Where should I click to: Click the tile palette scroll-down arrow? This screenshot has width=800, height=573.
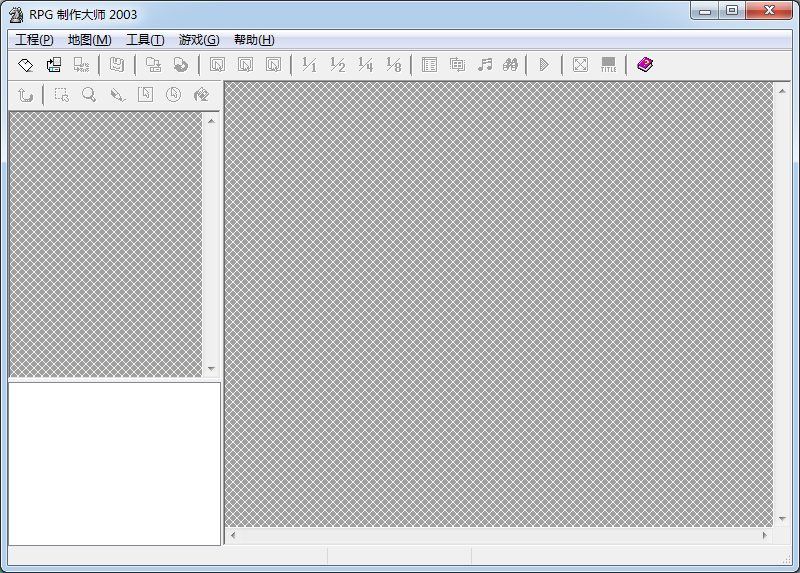point(211,369)
